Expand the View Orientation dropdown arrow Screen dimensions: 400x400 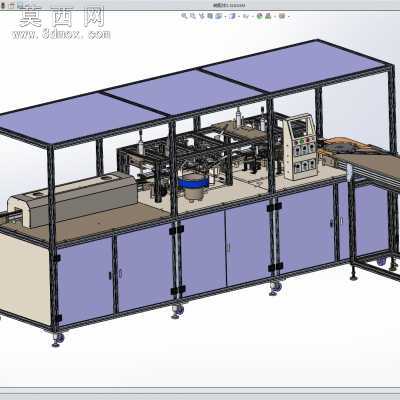[x=225, y=16]
